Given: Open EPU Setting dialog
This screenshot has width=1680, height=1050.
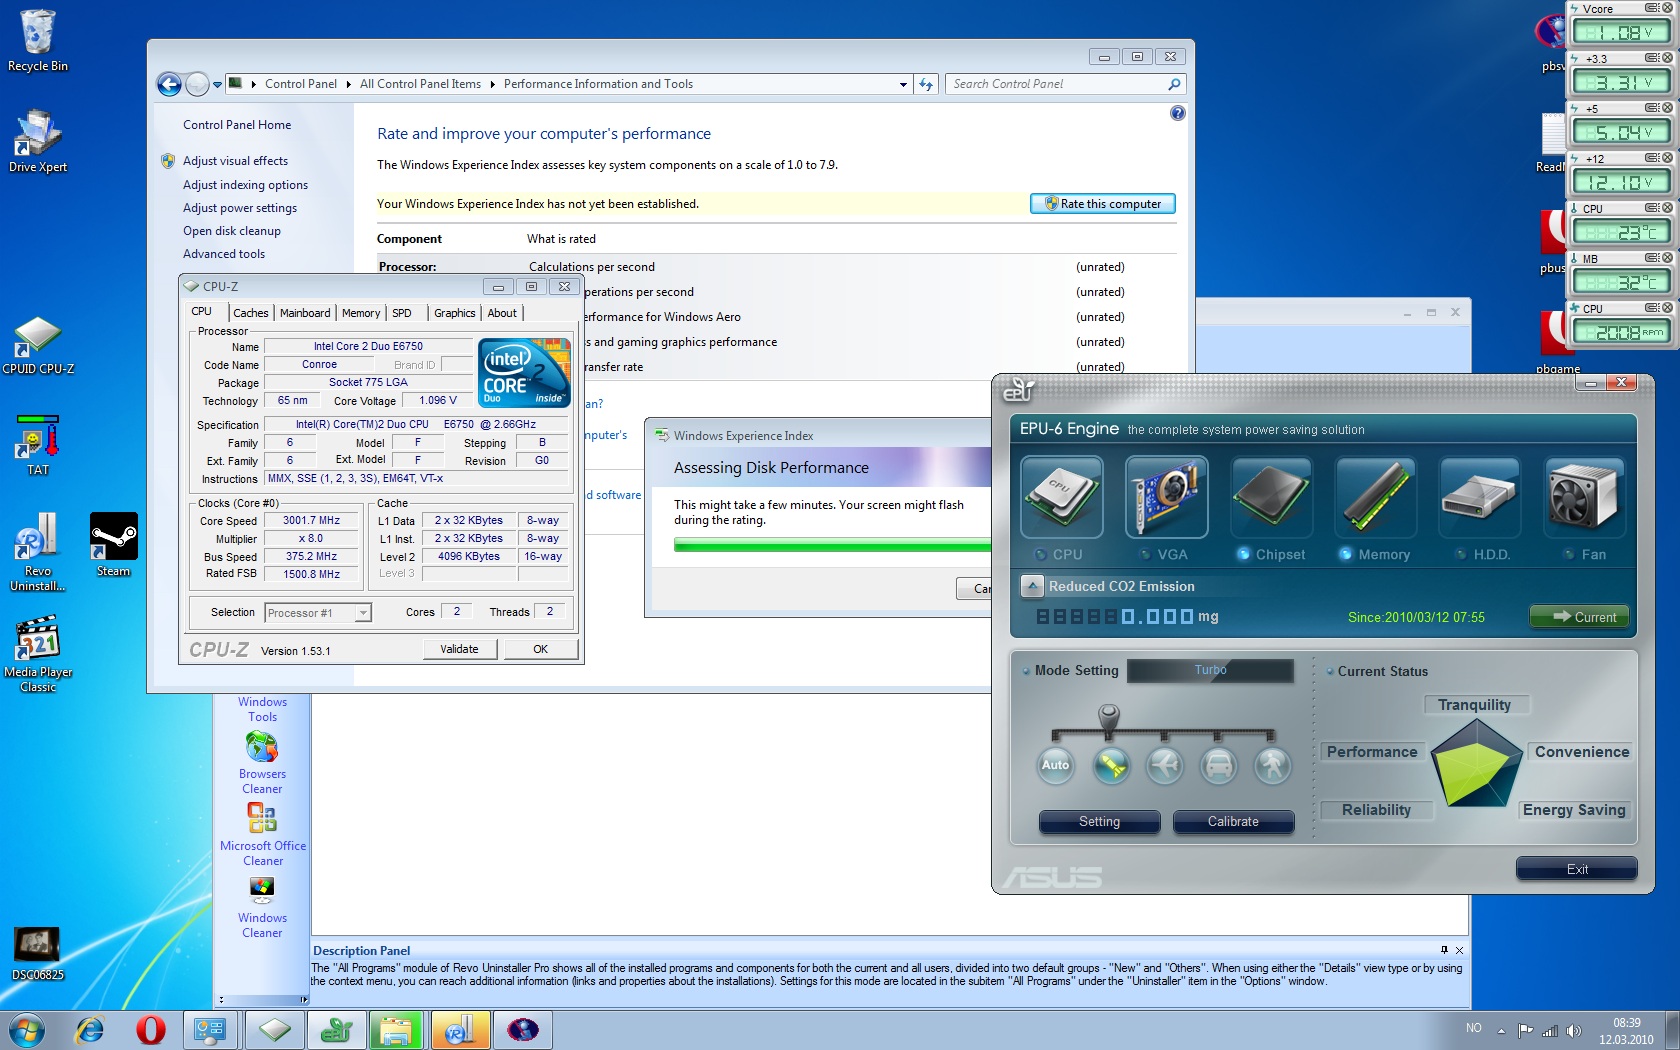Looking at the screenshot, I should (x=1099, y=822).
